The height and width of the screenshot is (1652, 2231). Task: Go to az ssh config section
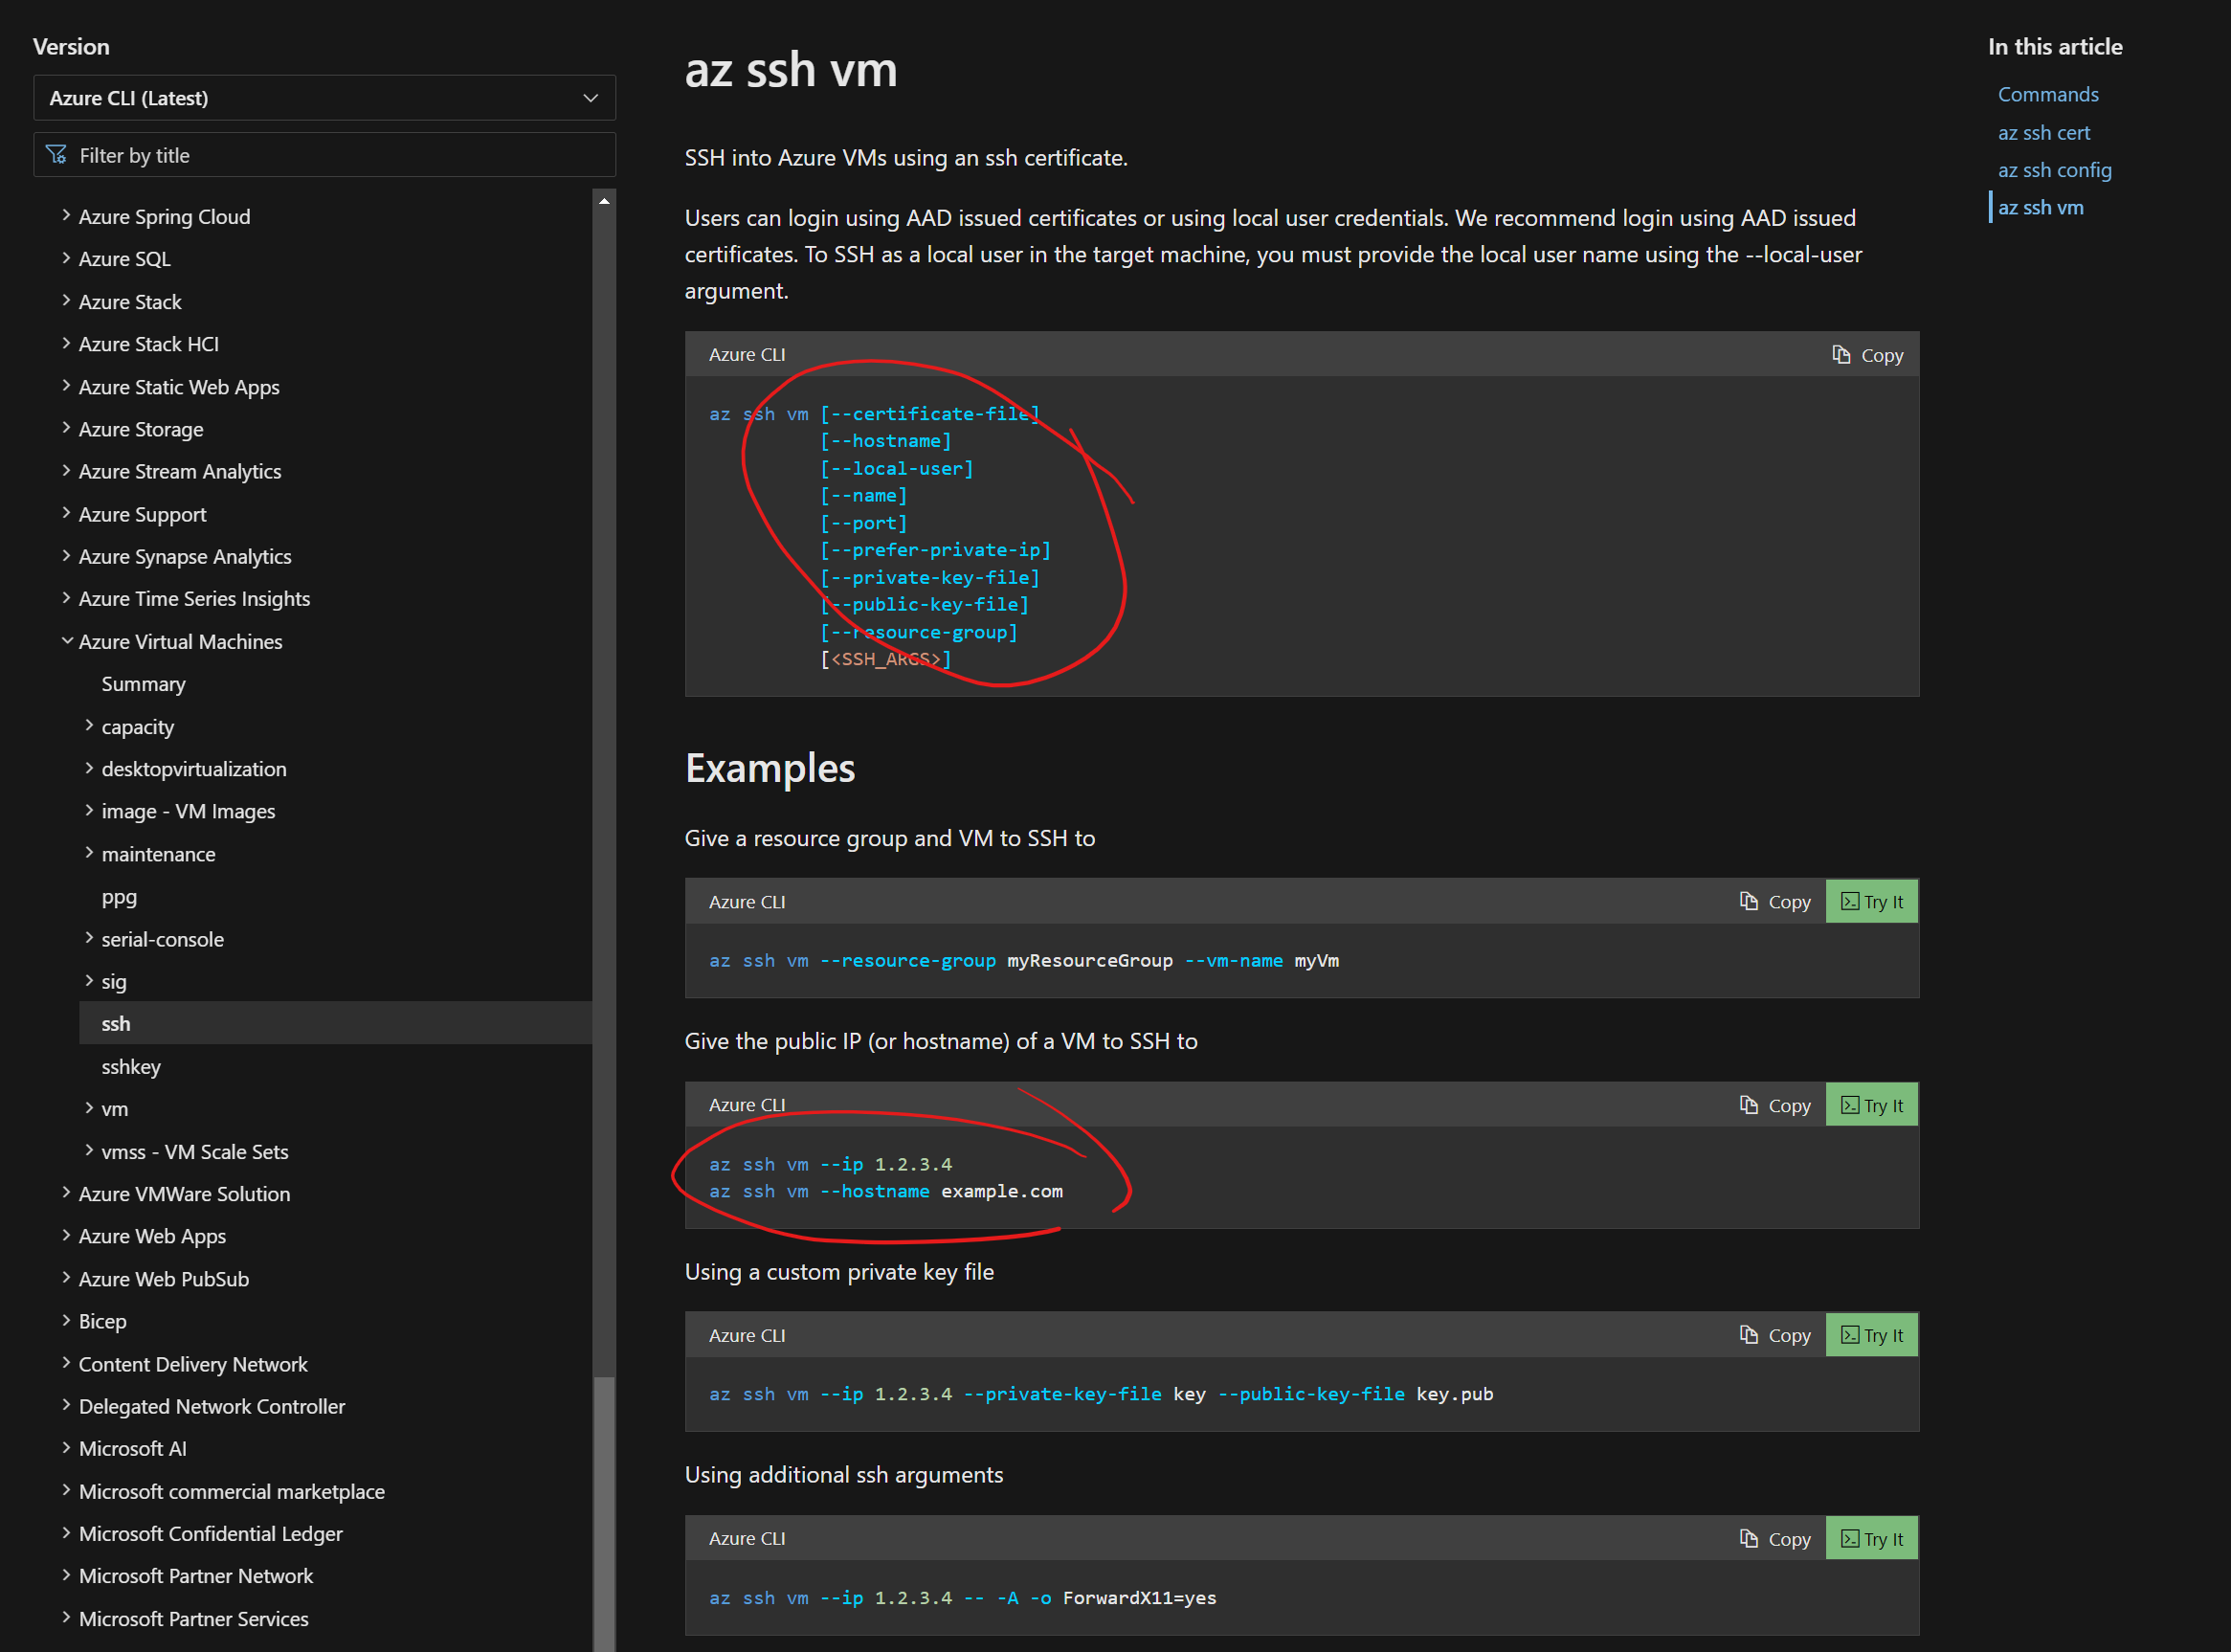click(2054, 170)
